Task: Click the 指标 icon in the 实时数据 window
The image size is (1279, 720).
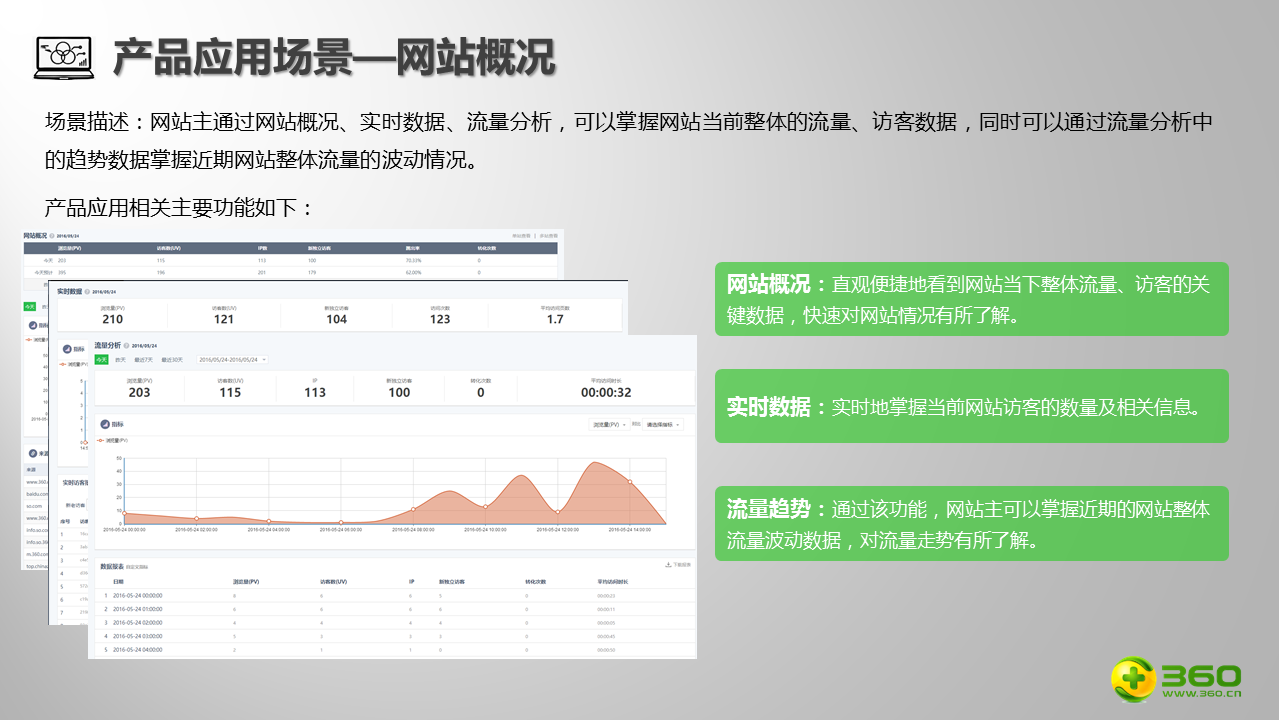Action: click(66, 348)
